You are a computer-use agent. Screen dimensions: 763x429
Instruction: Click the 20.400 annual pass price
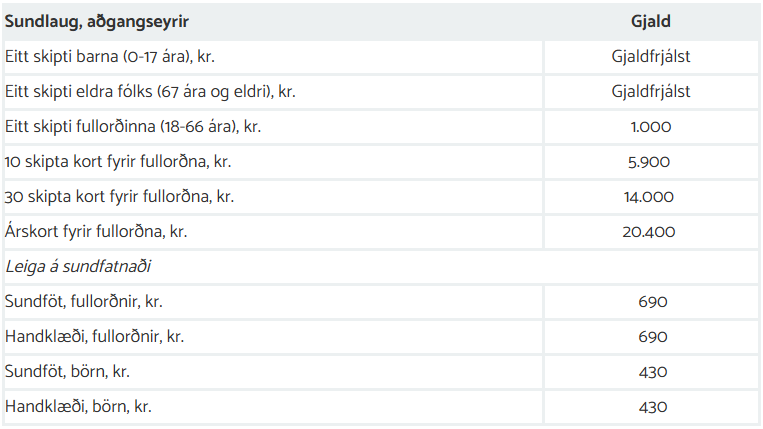click(x=650, y=232)
